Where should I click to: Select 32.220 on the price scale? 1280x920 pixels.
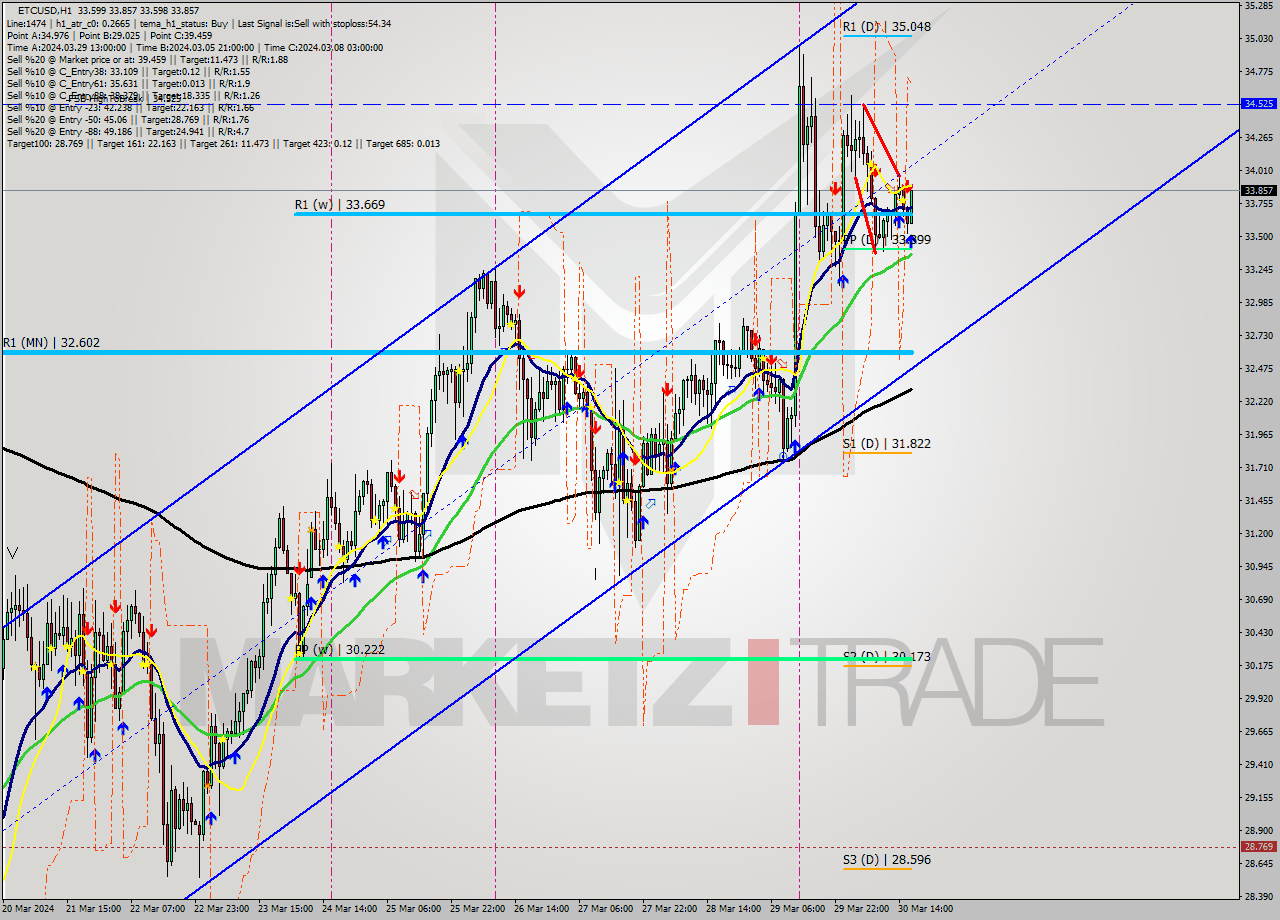1258,402
